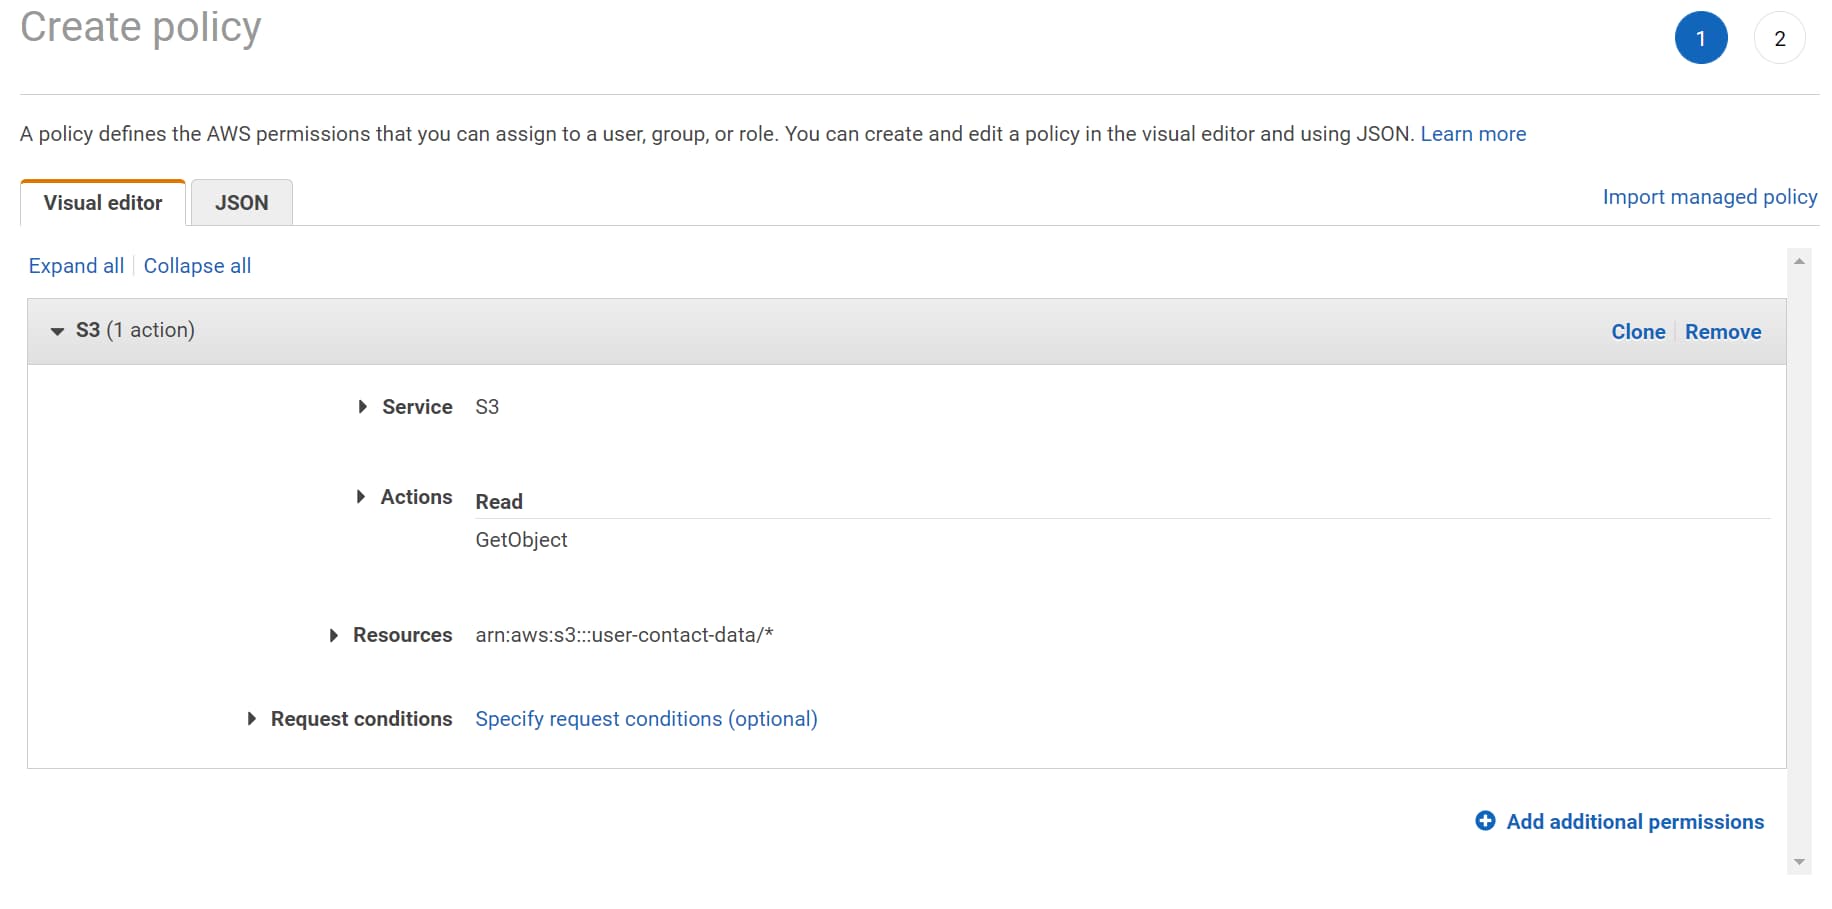Click the arn:aws:s3:::user-contact-data/* resource text

624,635
